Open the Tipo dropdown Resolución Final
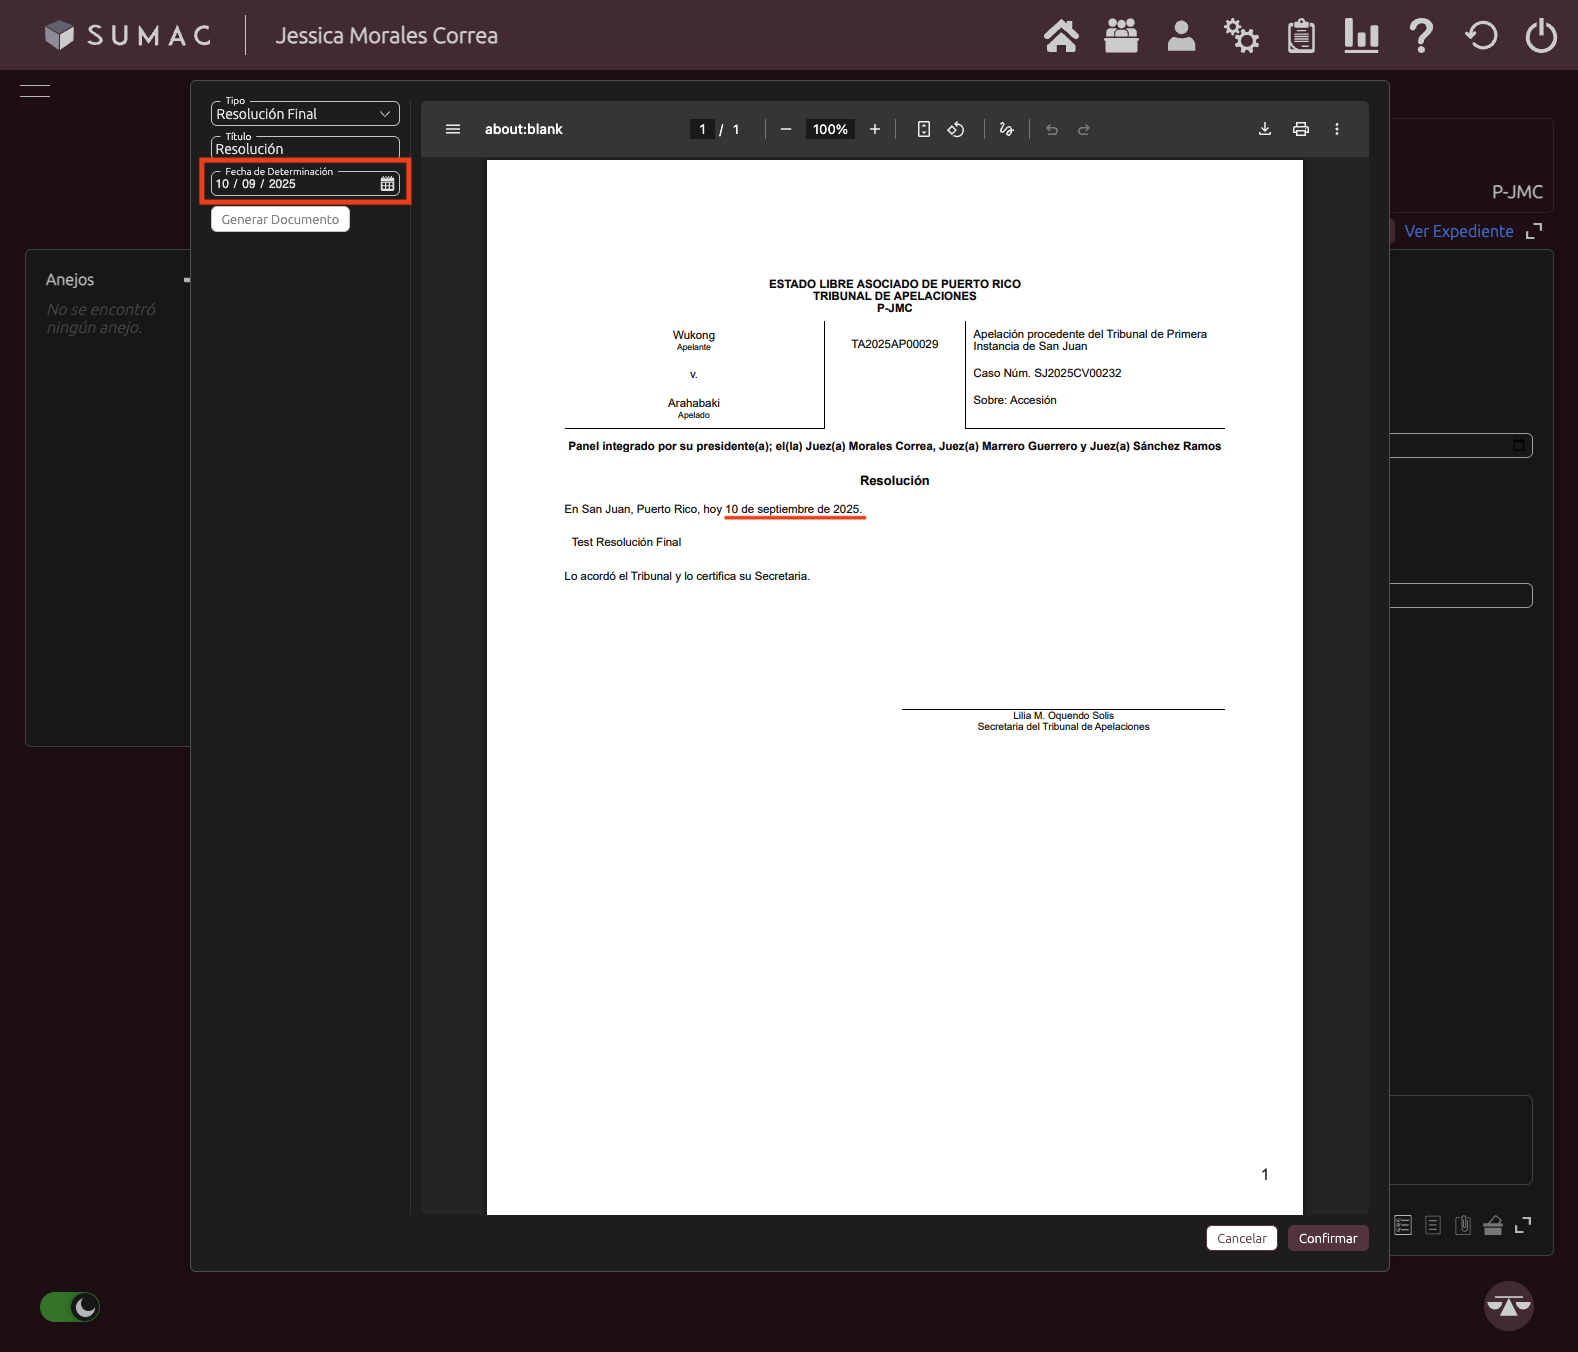The image size is (1578, 1352). tap(305, 114)
